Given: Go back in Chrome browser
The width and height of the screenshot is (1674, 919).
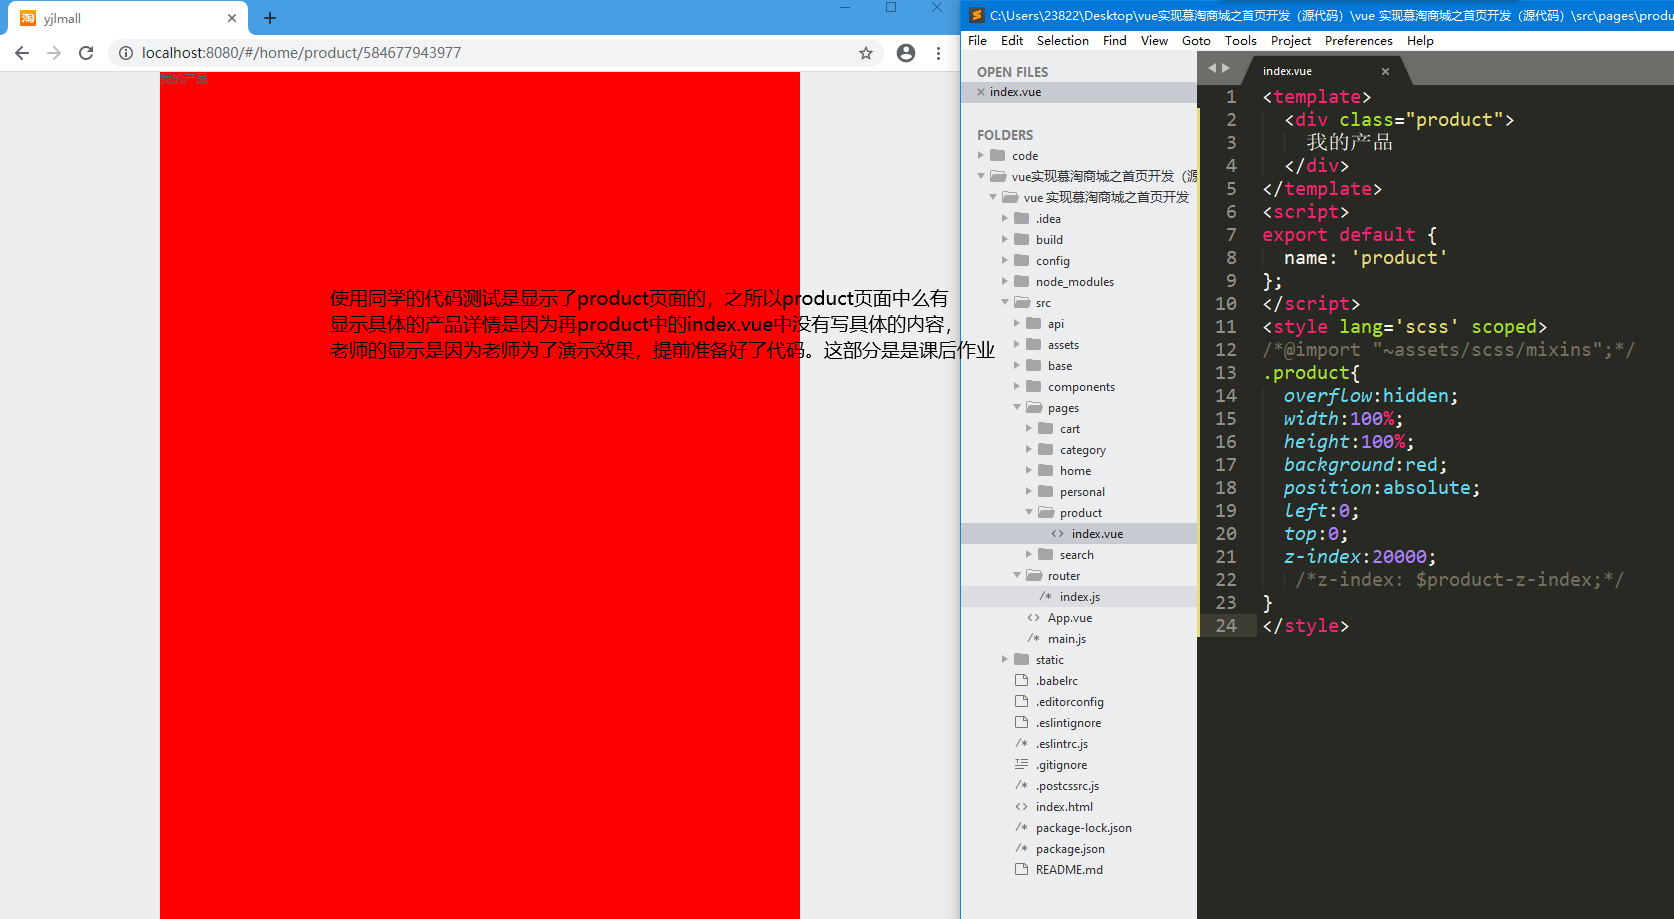Looking at the screenshot, I should click(x=22, y=53).
